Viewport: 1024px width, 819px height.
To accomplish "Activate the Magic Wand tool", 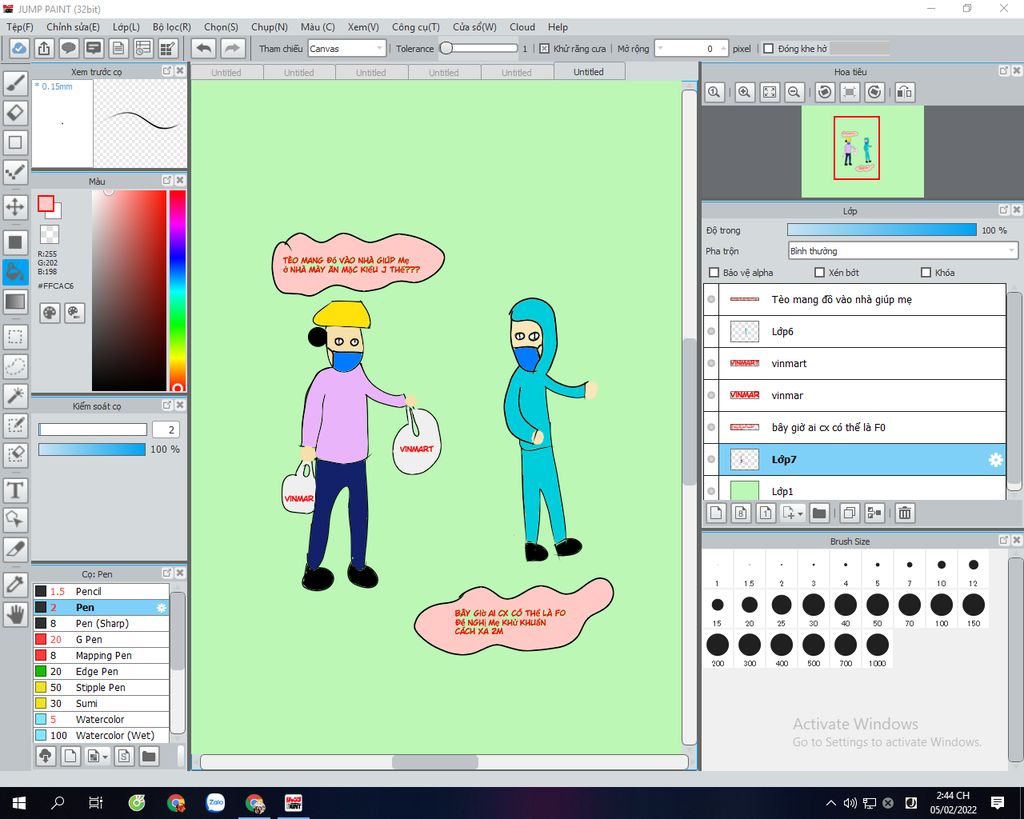I will click(15, 396).
